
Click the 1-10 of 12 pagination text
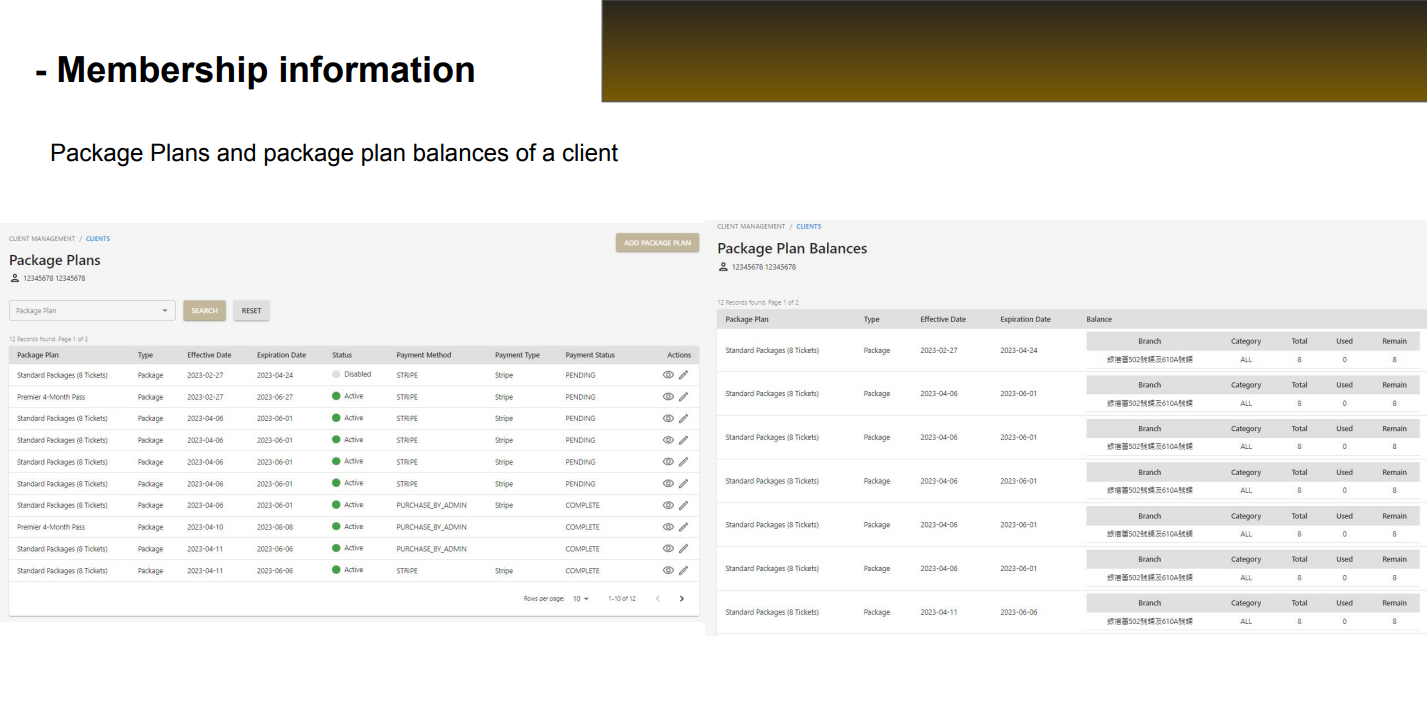[x=622, y=598]
